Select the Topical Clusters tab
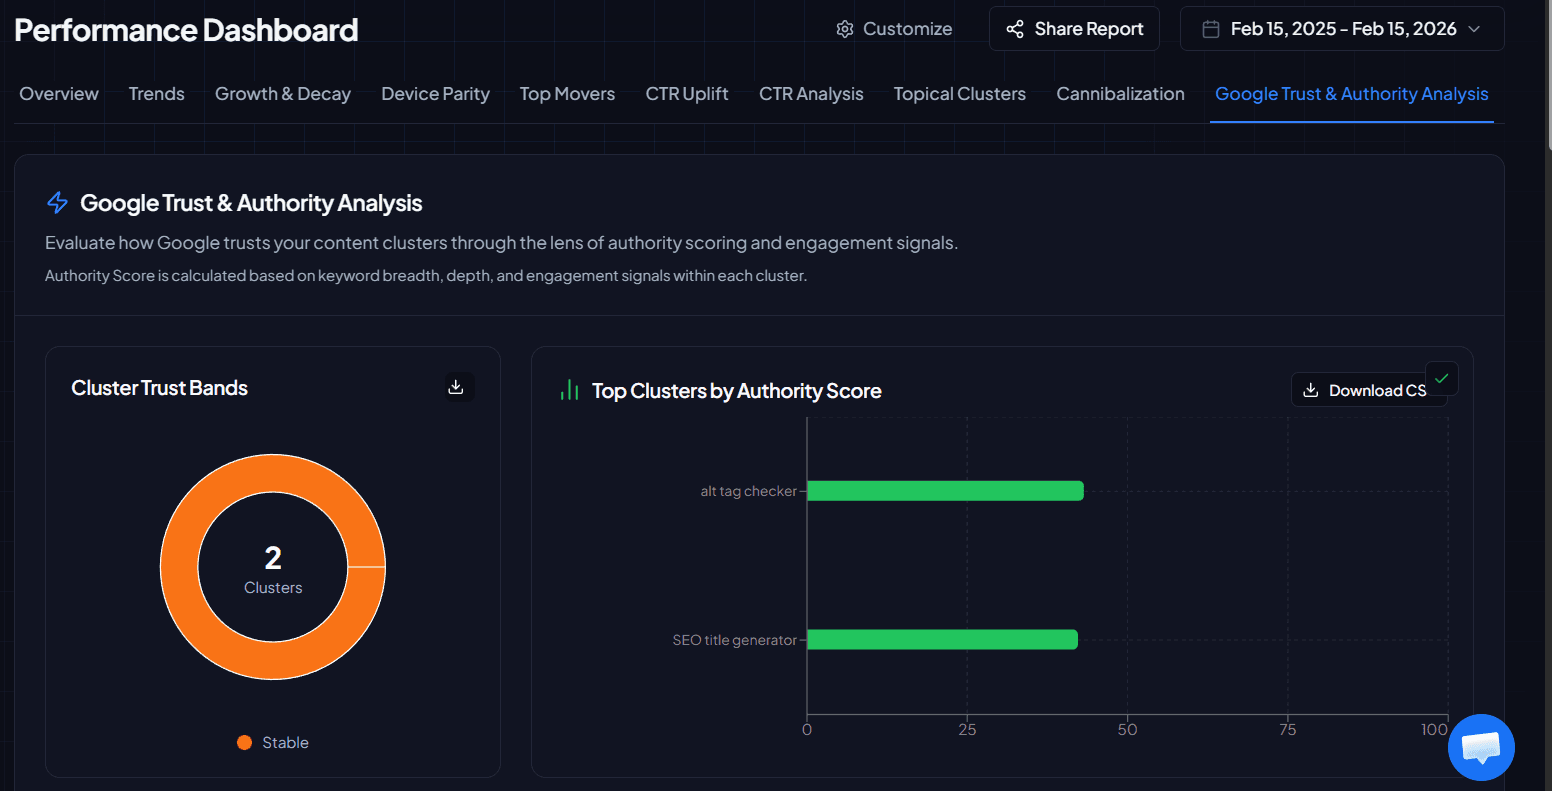The image size is (1552, 791). (x=959, y=93)
